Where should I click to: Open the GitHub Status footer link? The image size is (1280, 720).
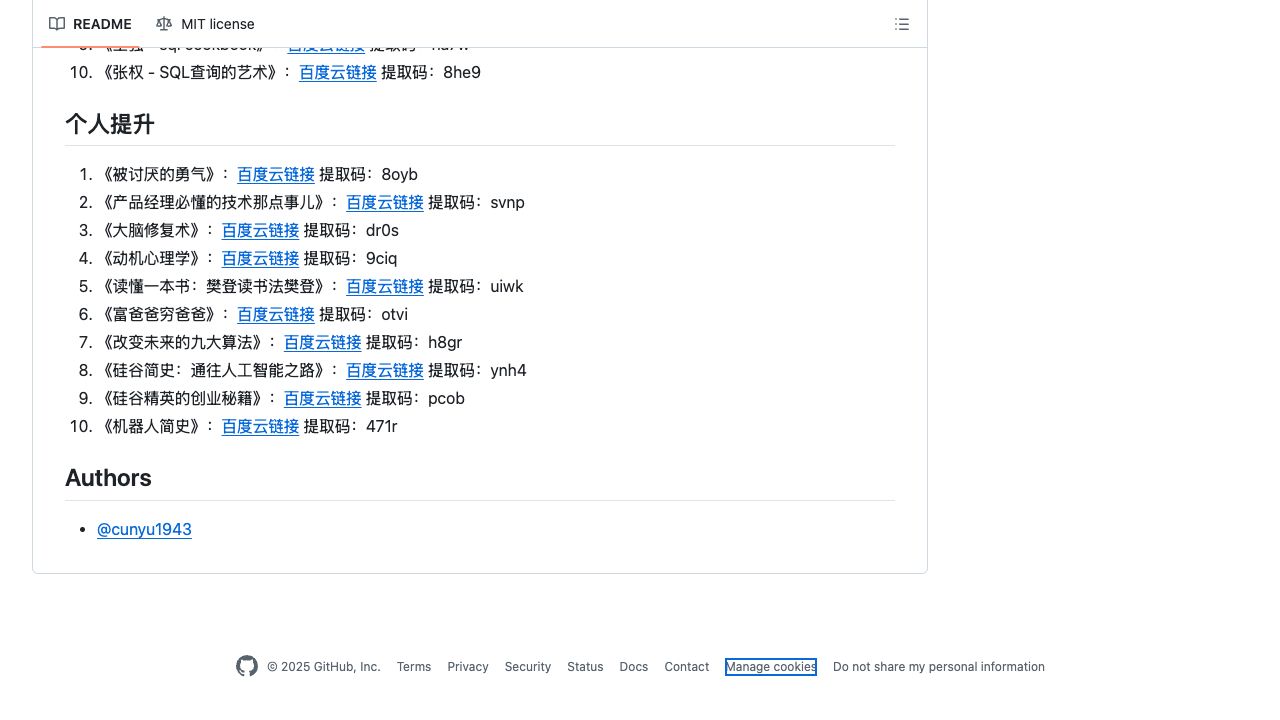(585, 667)
